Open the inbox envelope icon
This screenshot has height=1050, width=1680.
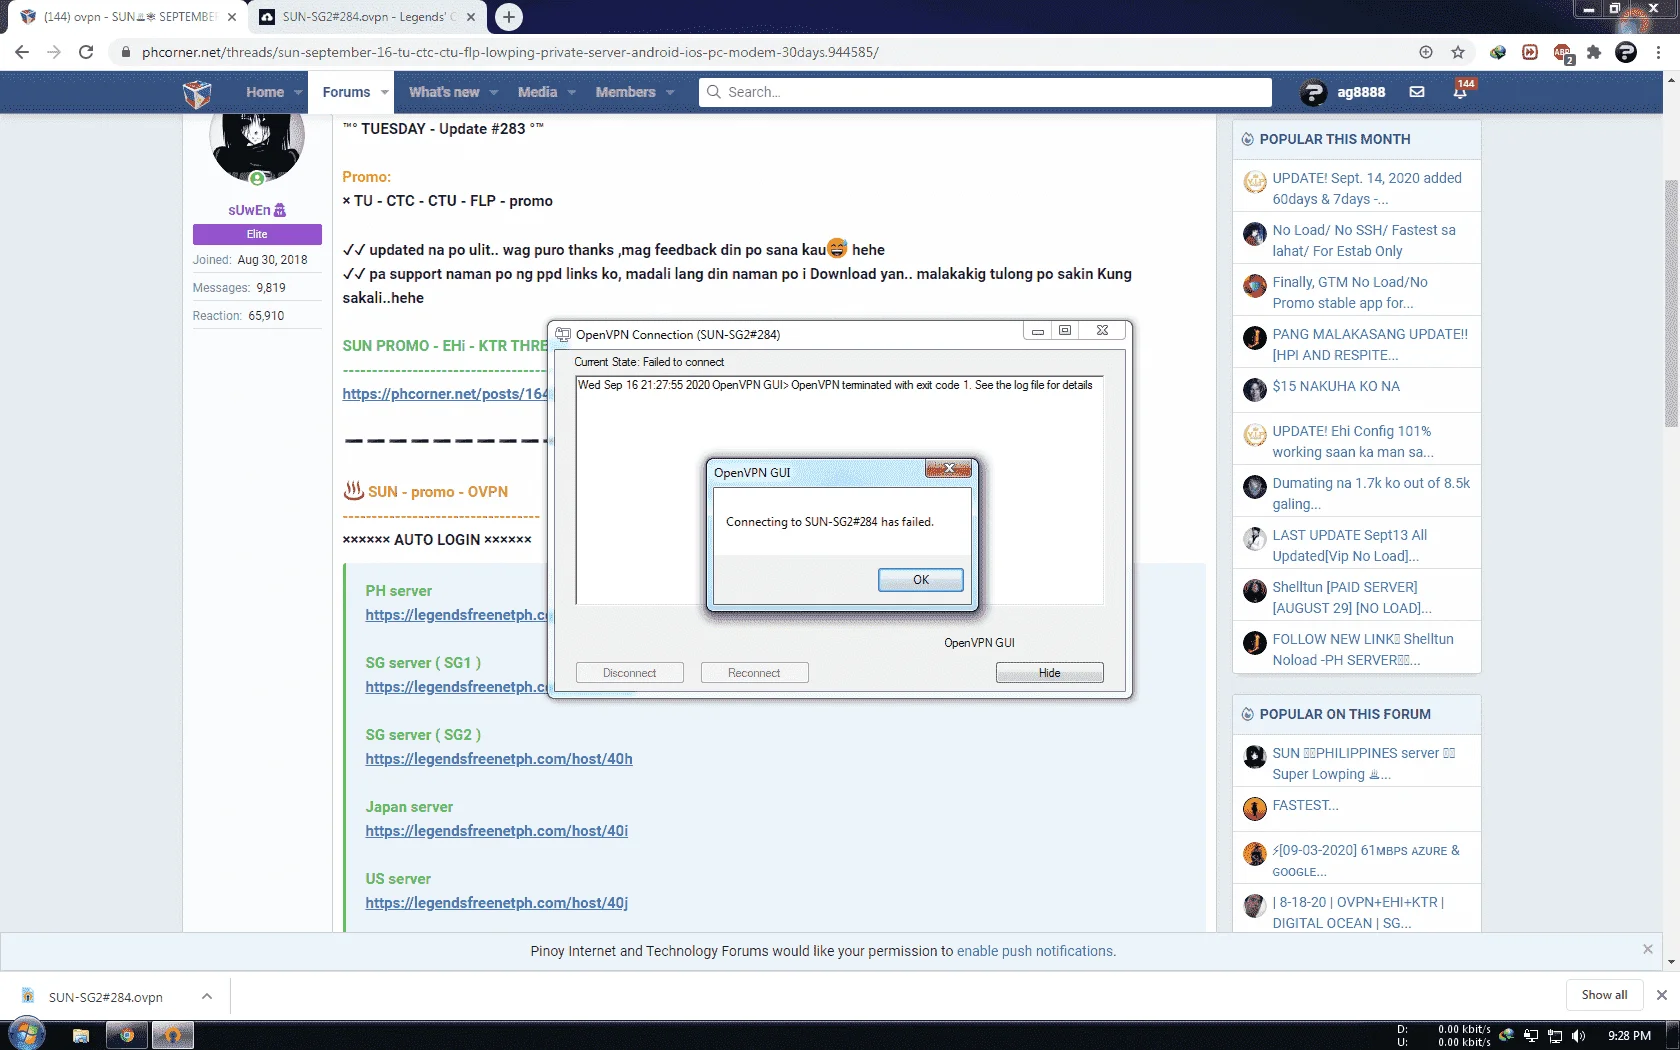(x=1417, y=92)
